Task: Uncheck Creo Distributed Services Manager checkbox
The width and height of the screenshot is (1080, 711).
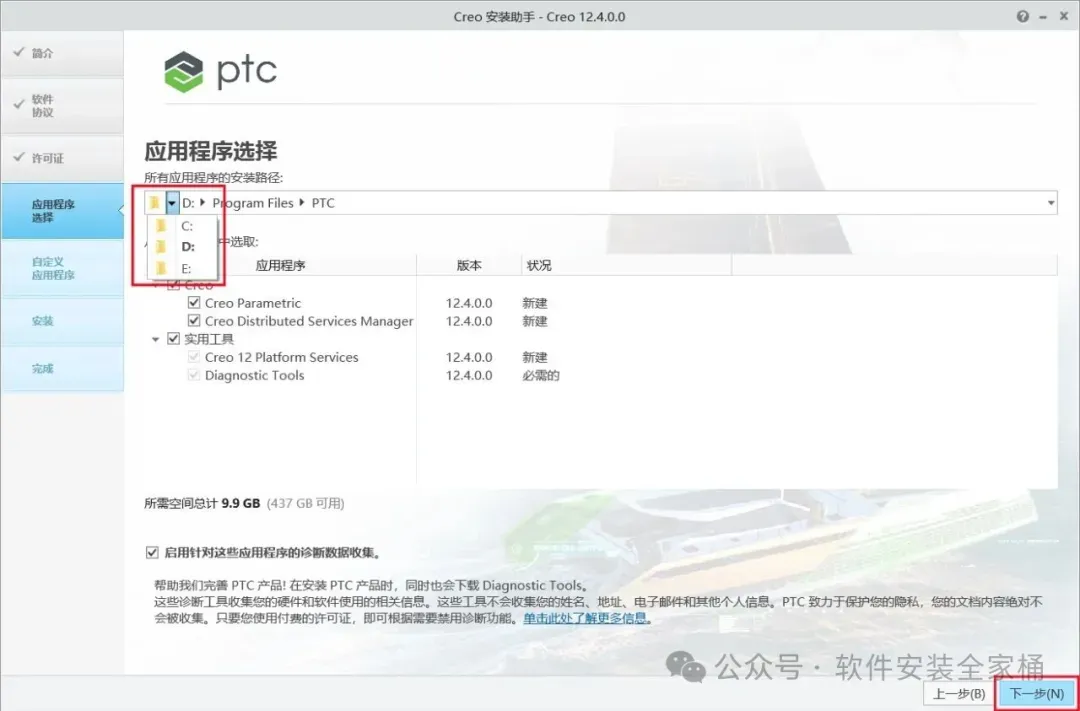Action: point(194,320)
